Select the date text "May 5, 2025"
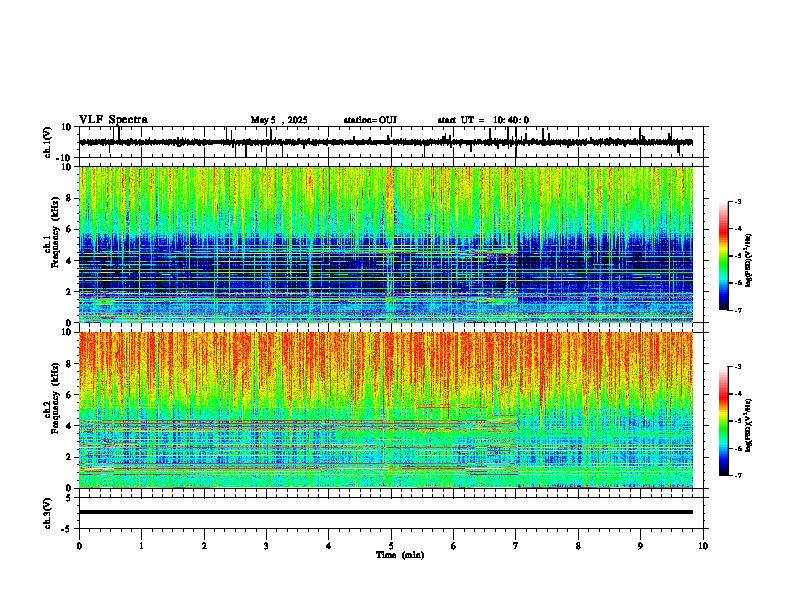The height and width of the screenshot is (612, 792). (x=279, y=120)
